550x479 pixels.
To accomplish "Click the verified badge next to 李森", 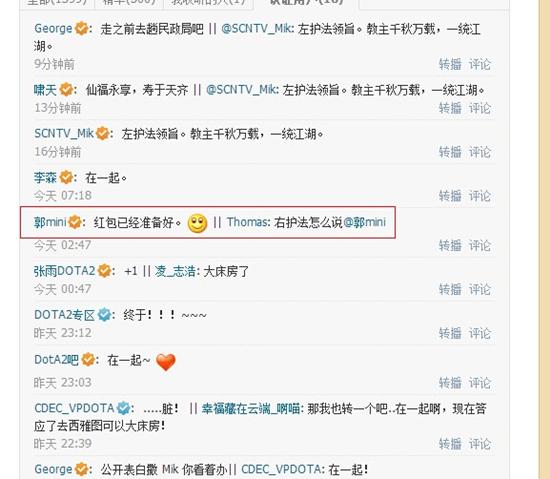I will tap(66, 177).
